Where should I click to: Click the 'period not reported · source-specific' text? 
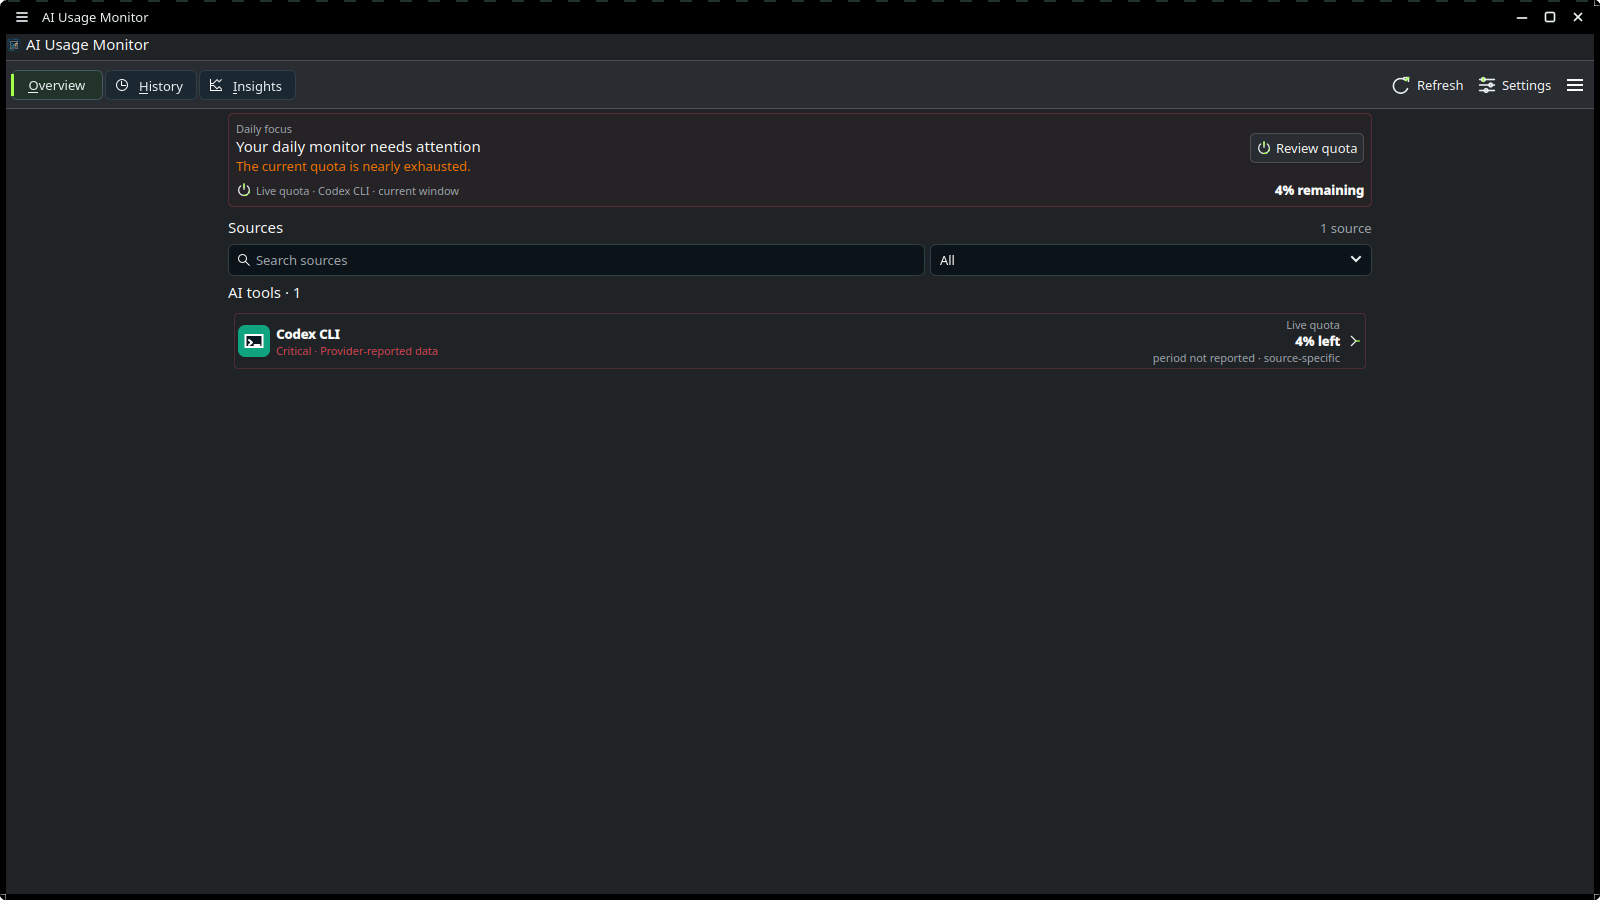tap(1246, 358)
